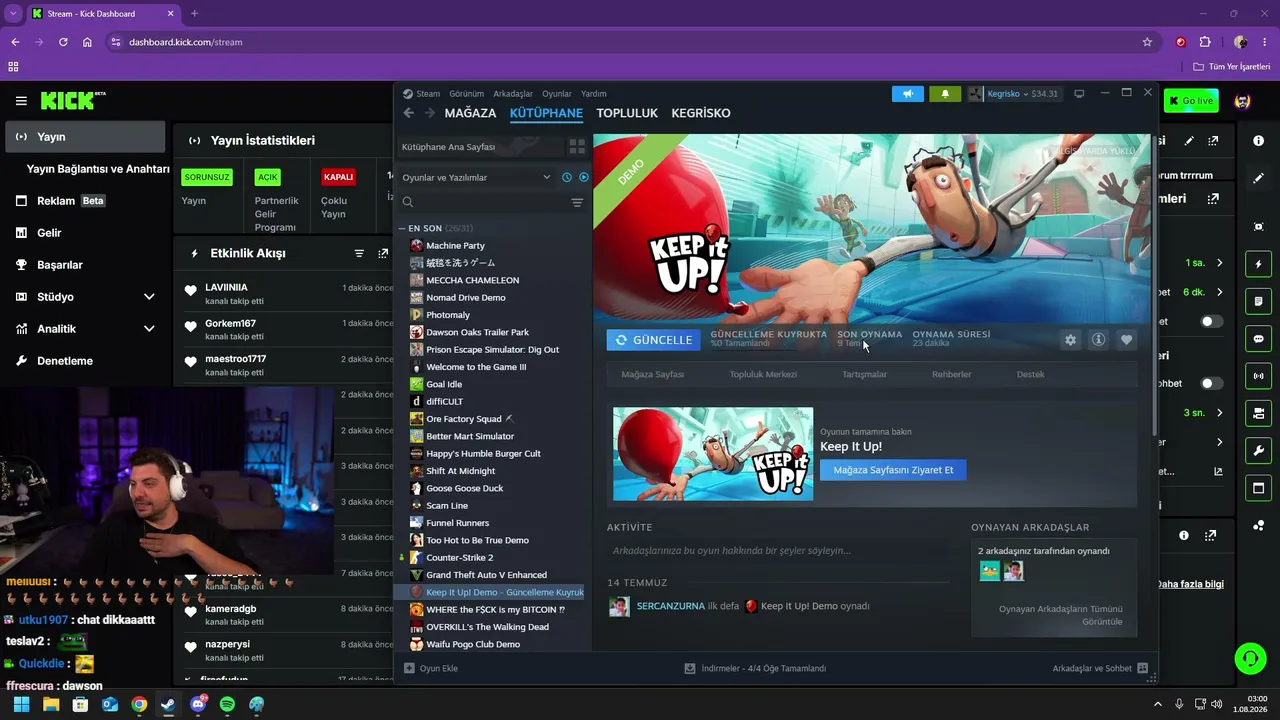This screenshot has height=720, width=1280.
Task: Open Windows Start menu
Action: tap(22, 704)
